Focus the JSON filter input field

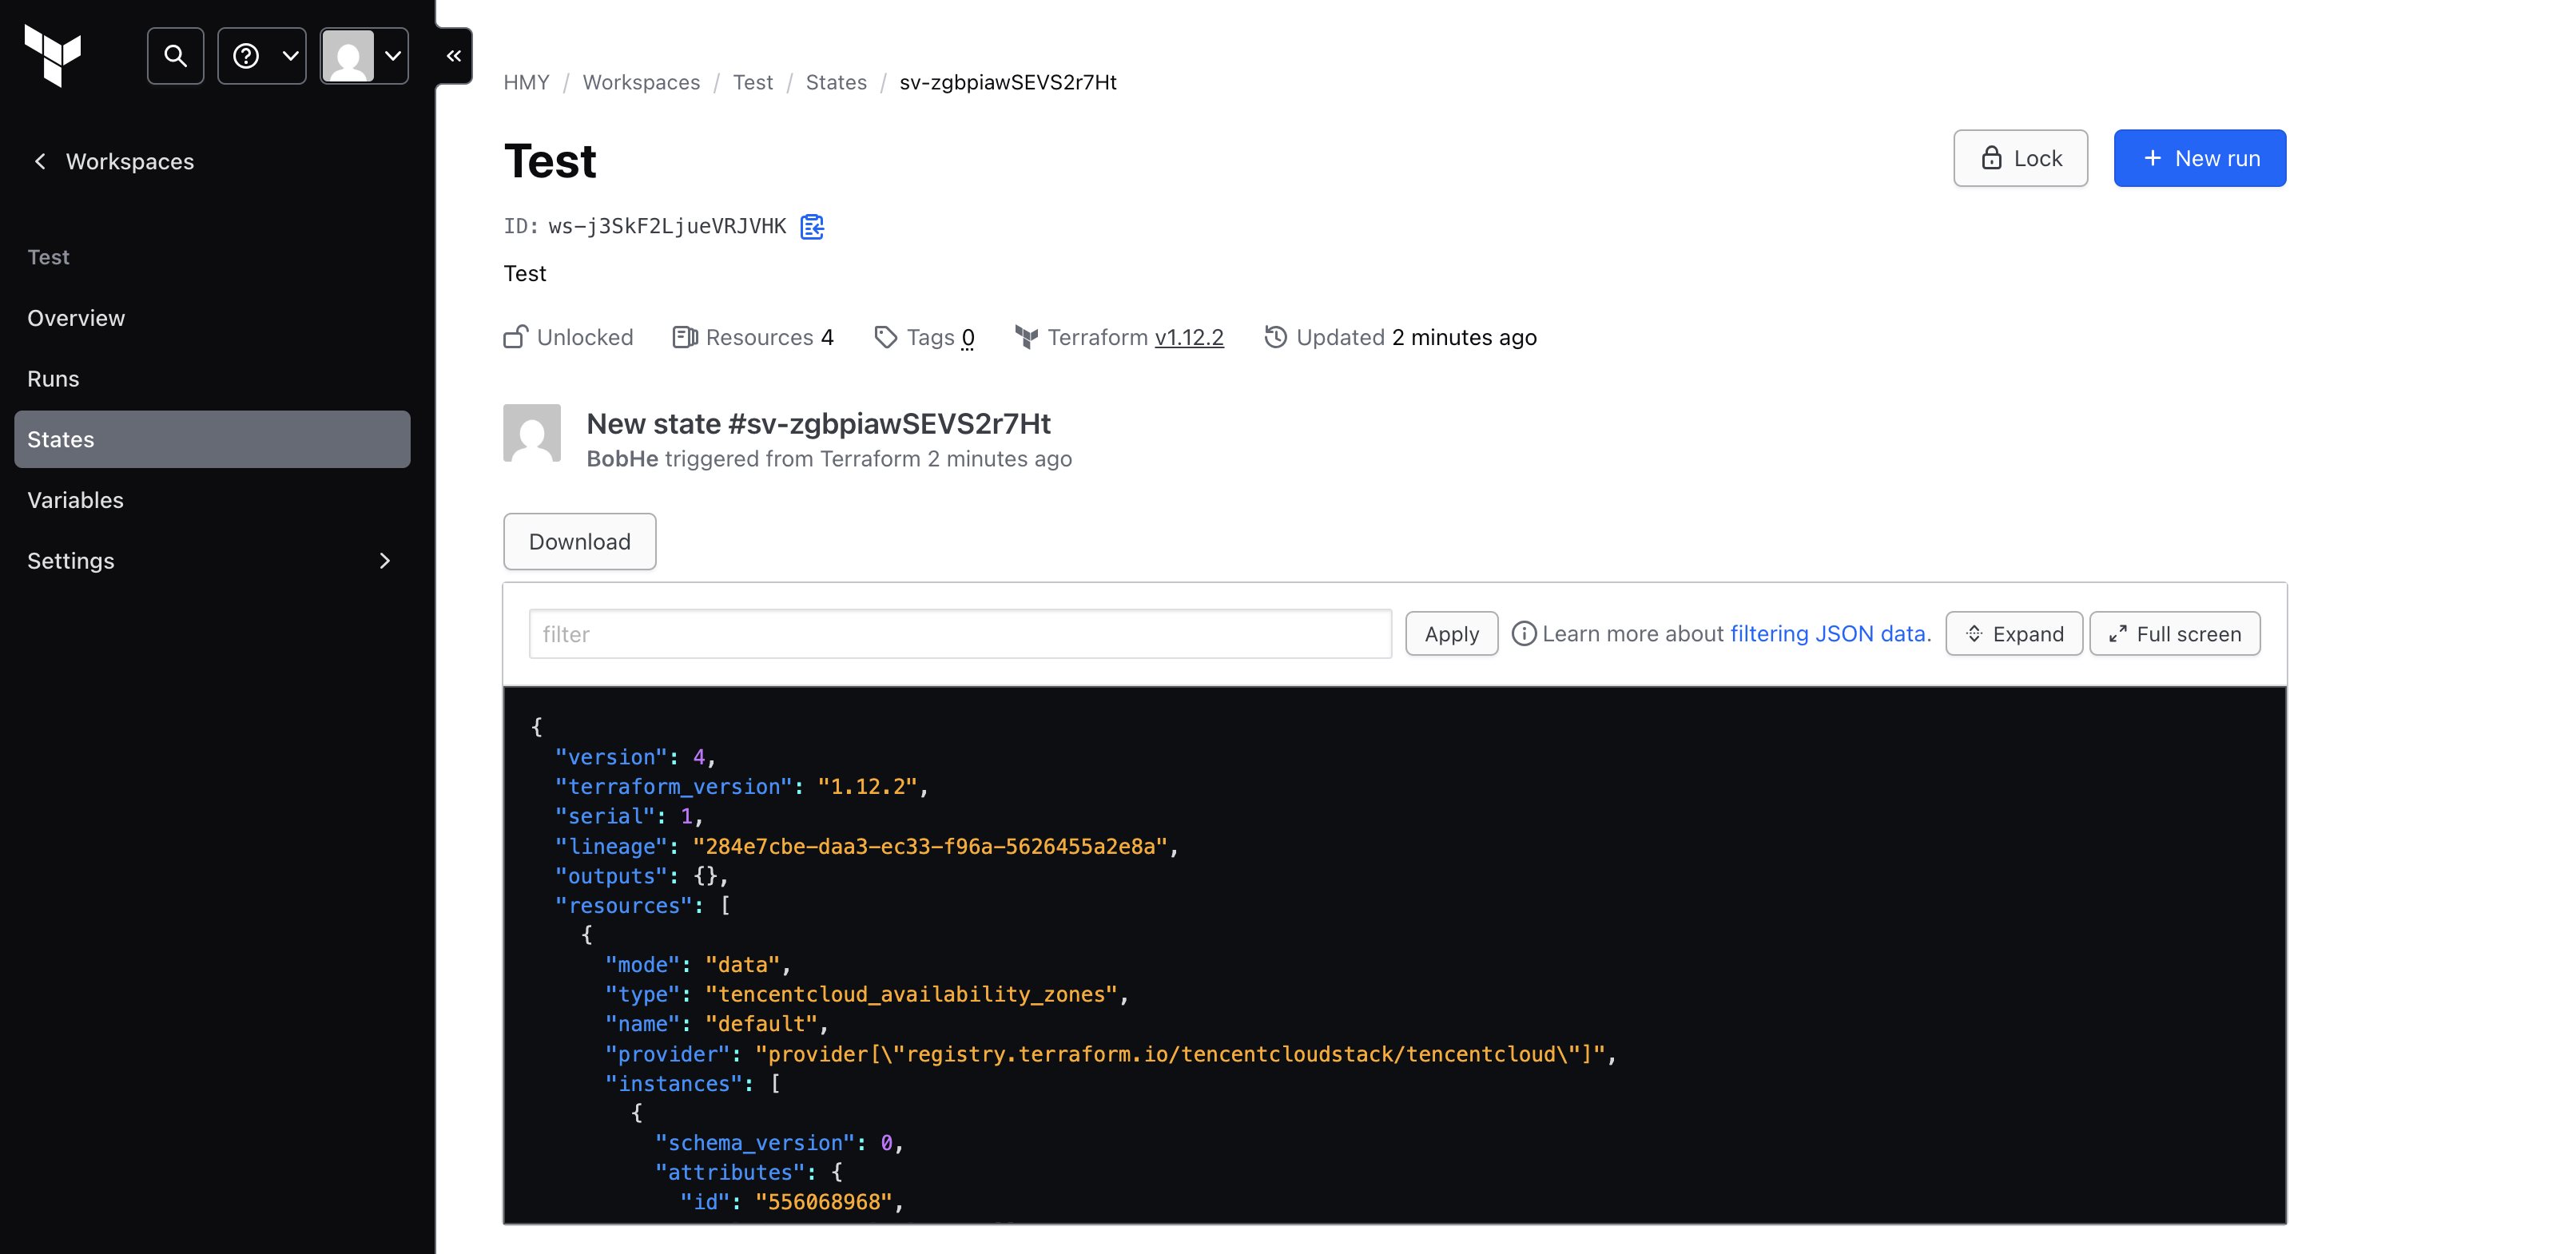pos(960,634)
